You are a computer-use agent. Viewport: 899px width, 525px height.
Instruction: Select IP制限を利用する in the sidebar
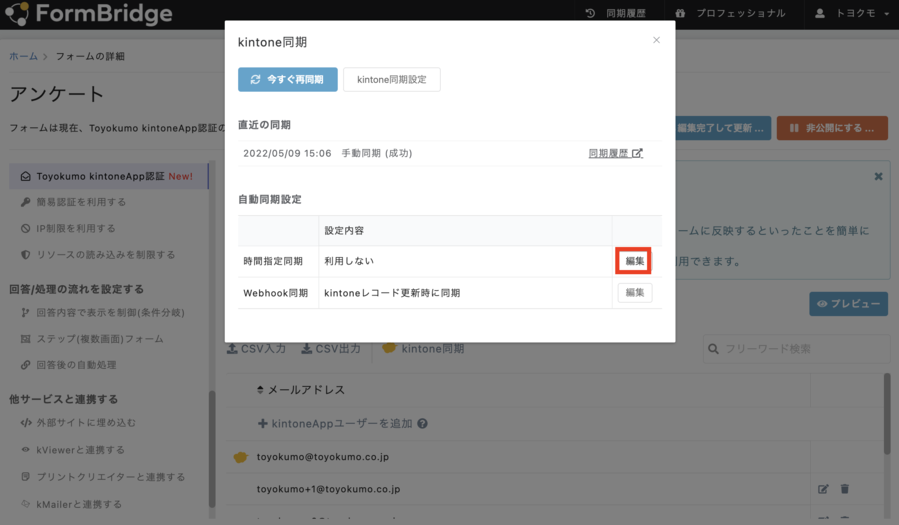(x=68, y=229)
